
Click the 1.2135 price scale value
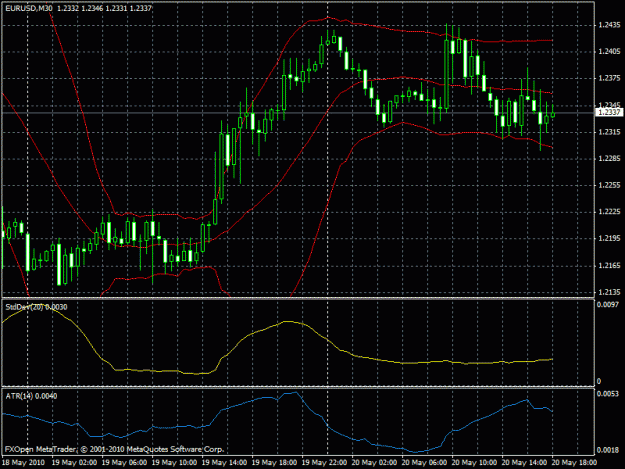tap(609, 292)
